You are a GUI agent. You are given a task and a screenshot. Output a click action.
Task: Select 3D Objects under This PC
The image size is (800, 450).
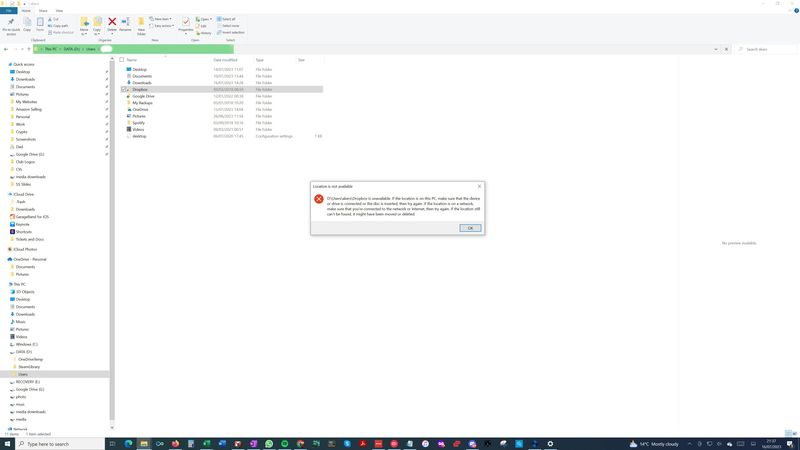tap(25, 292)
